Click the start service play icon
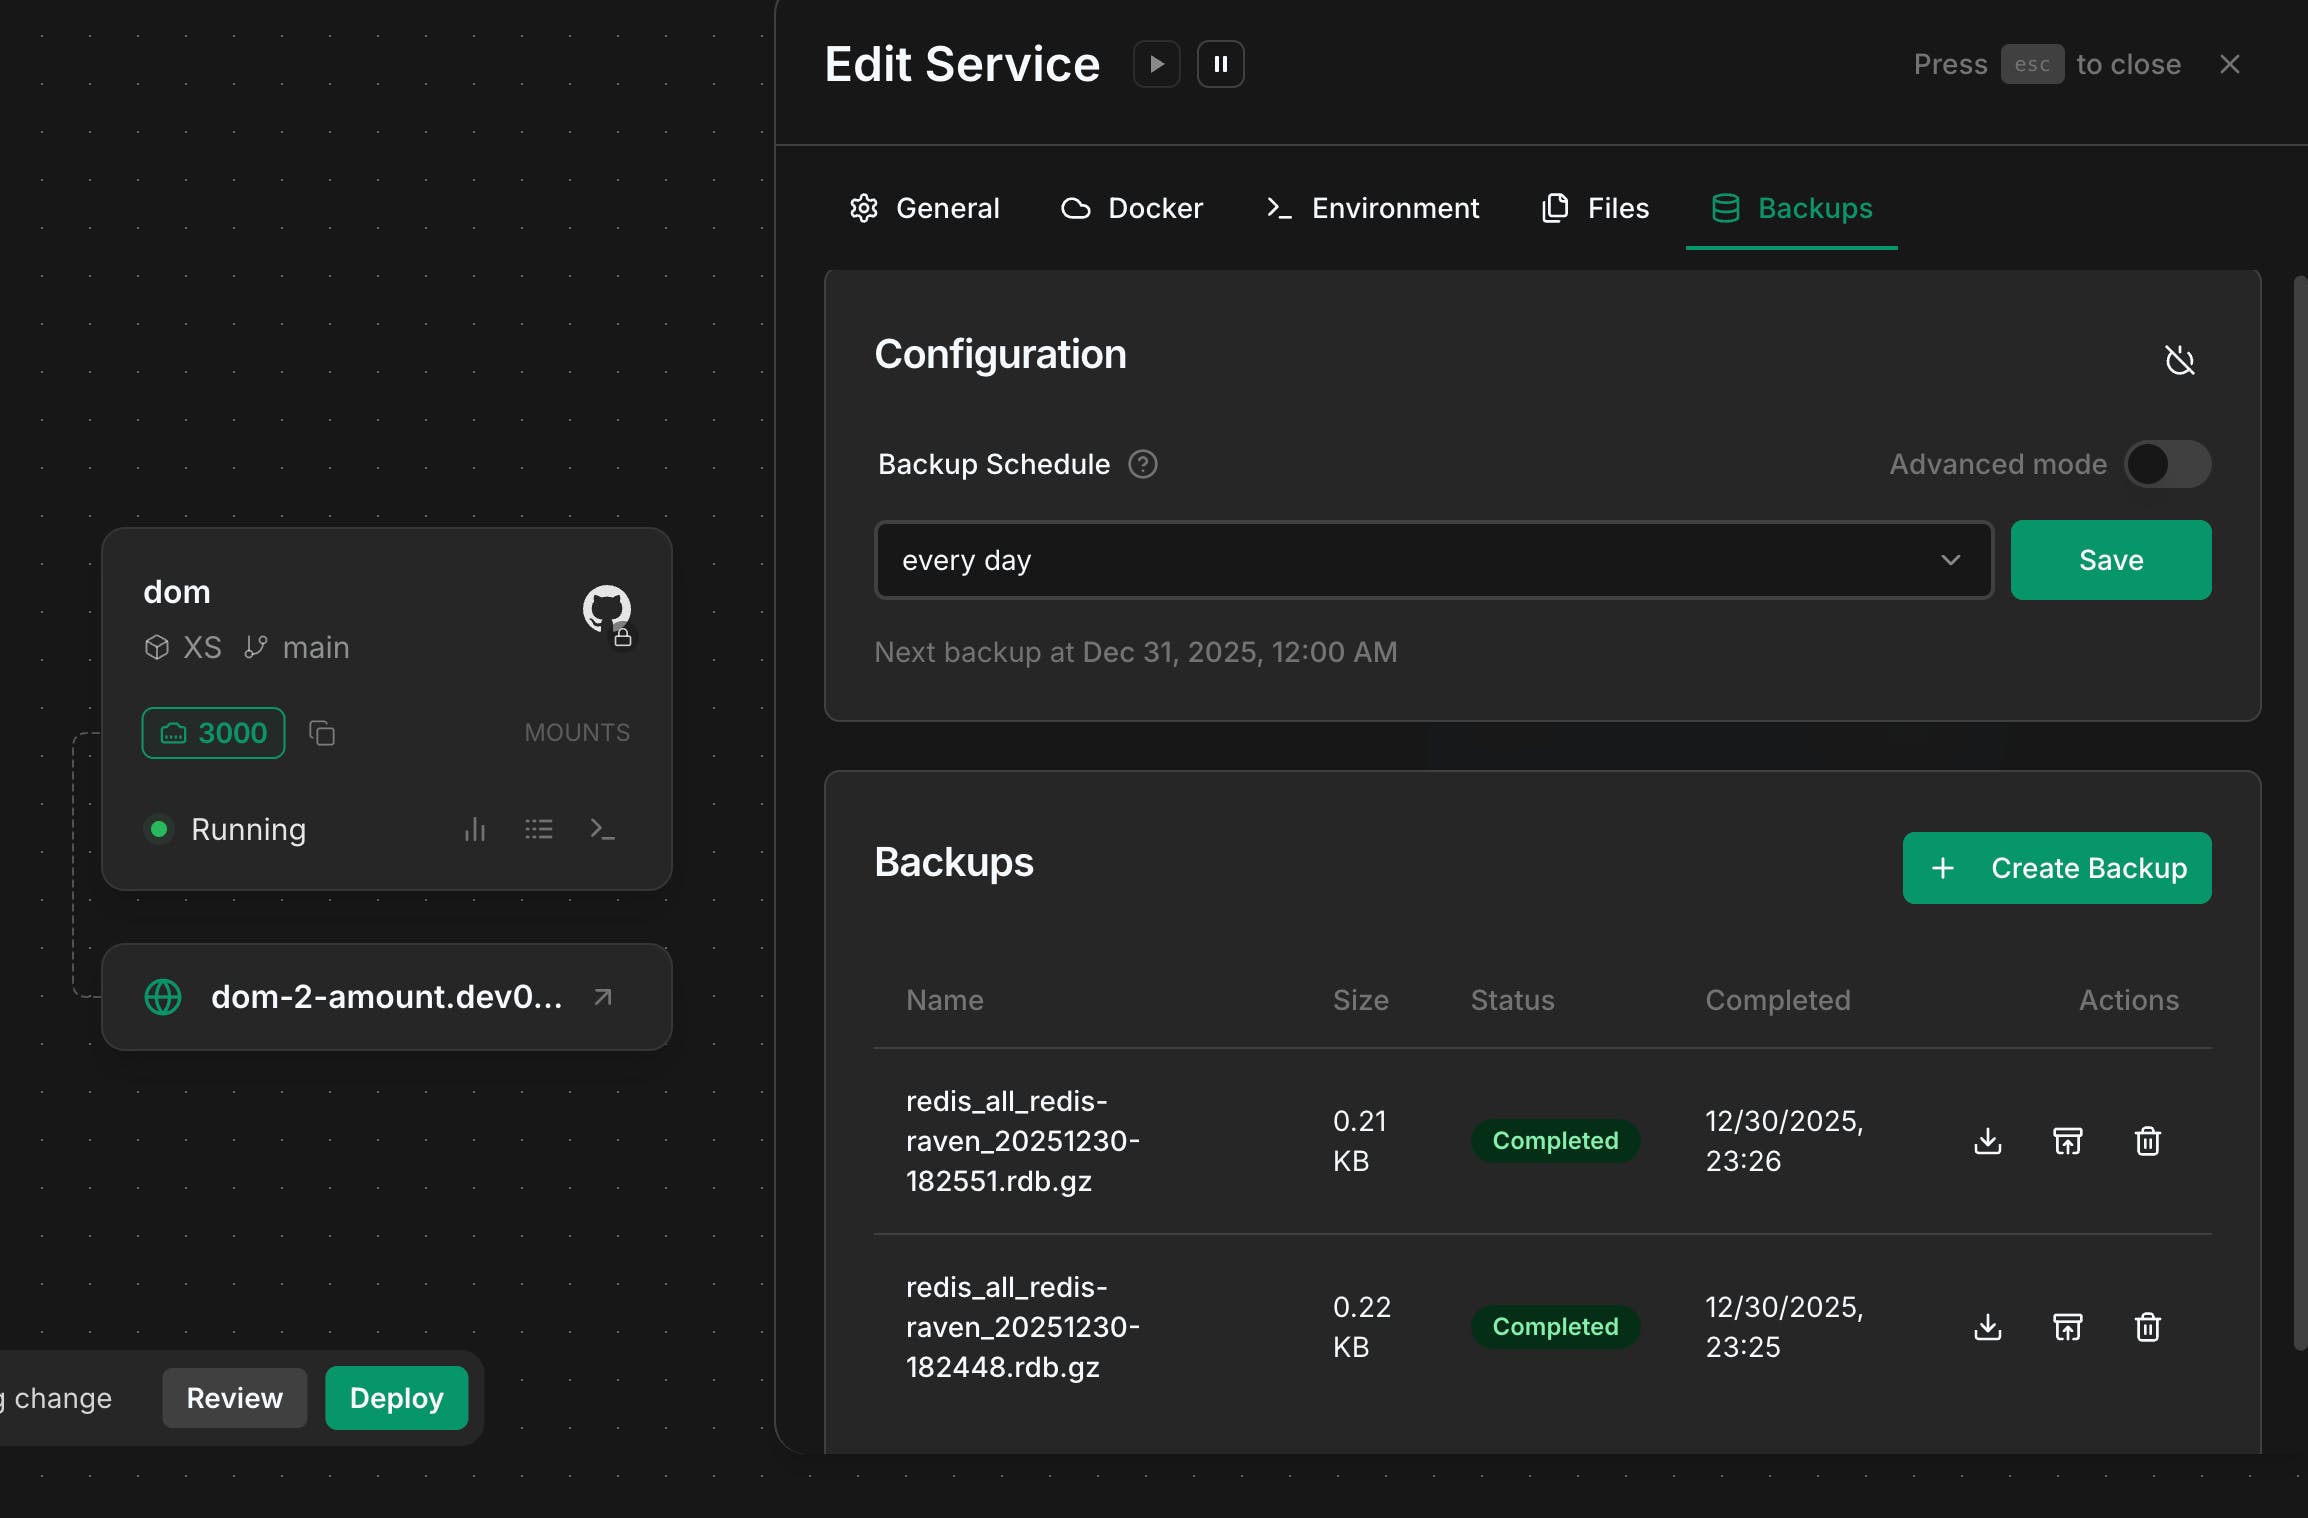The image size is (2308, 1518). (x=1156, y=64)
